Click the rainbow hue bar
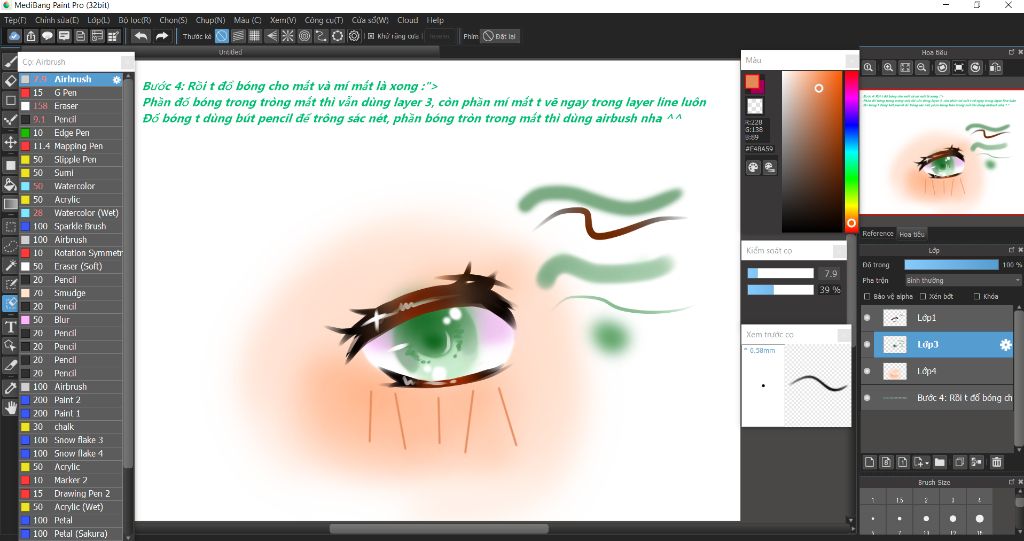 tap(851, 152)
